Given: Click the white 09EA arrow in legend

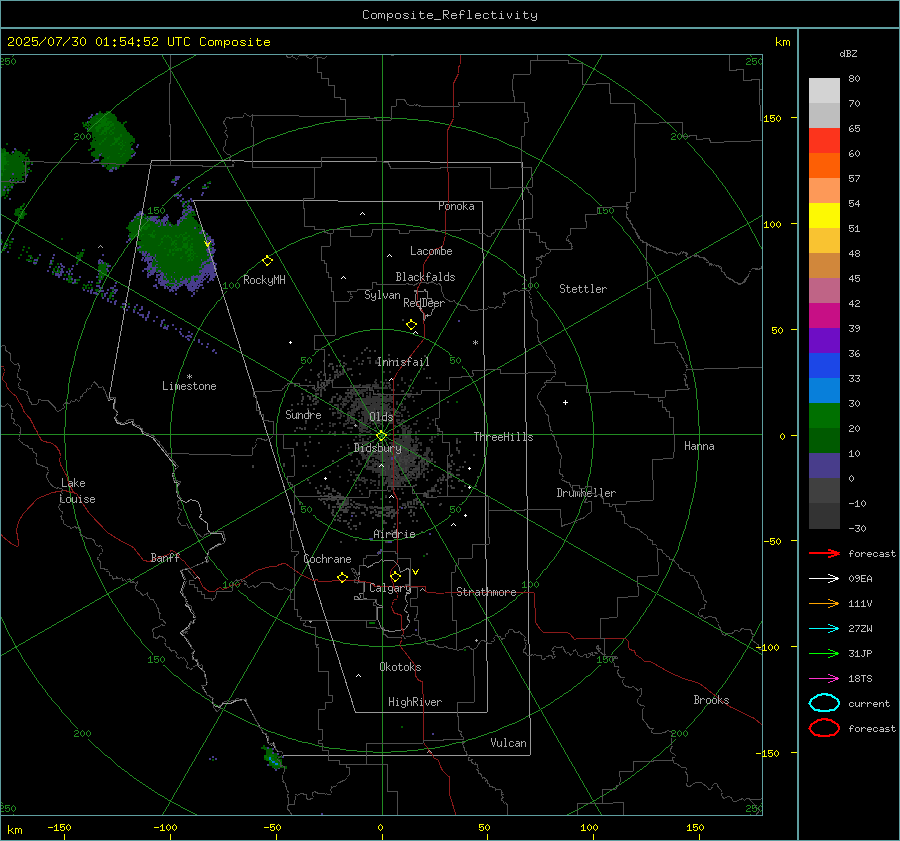Looking at the screenshot, I should click(824, 579).
